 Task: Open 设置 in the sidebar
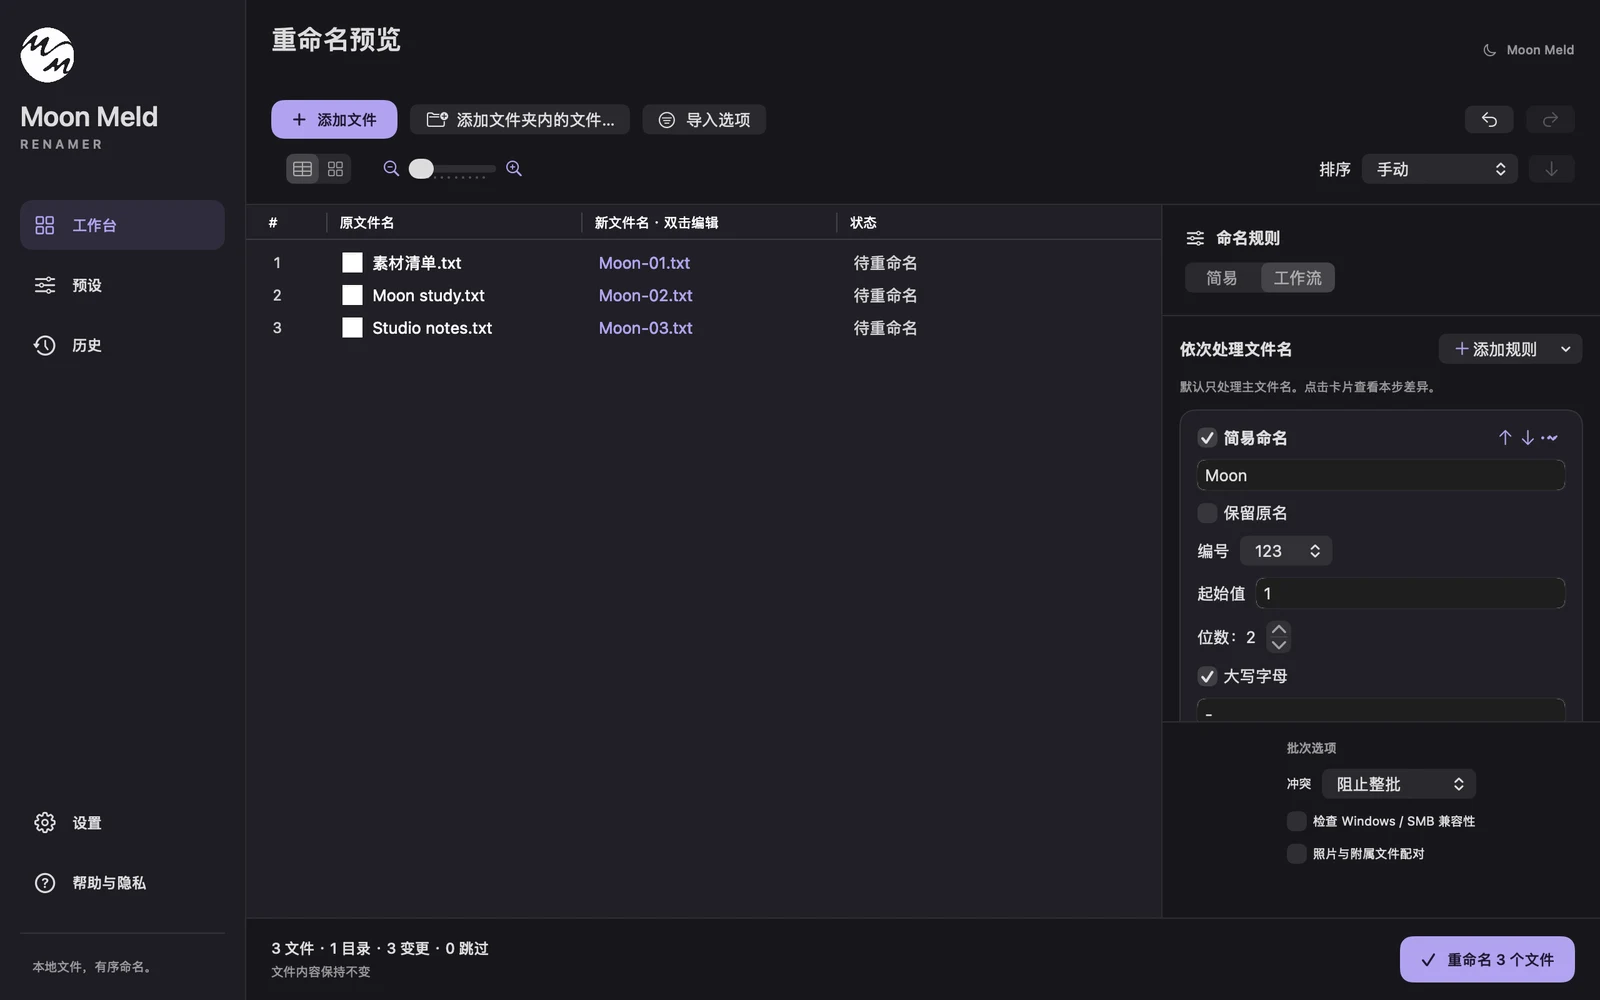[122, 823]
